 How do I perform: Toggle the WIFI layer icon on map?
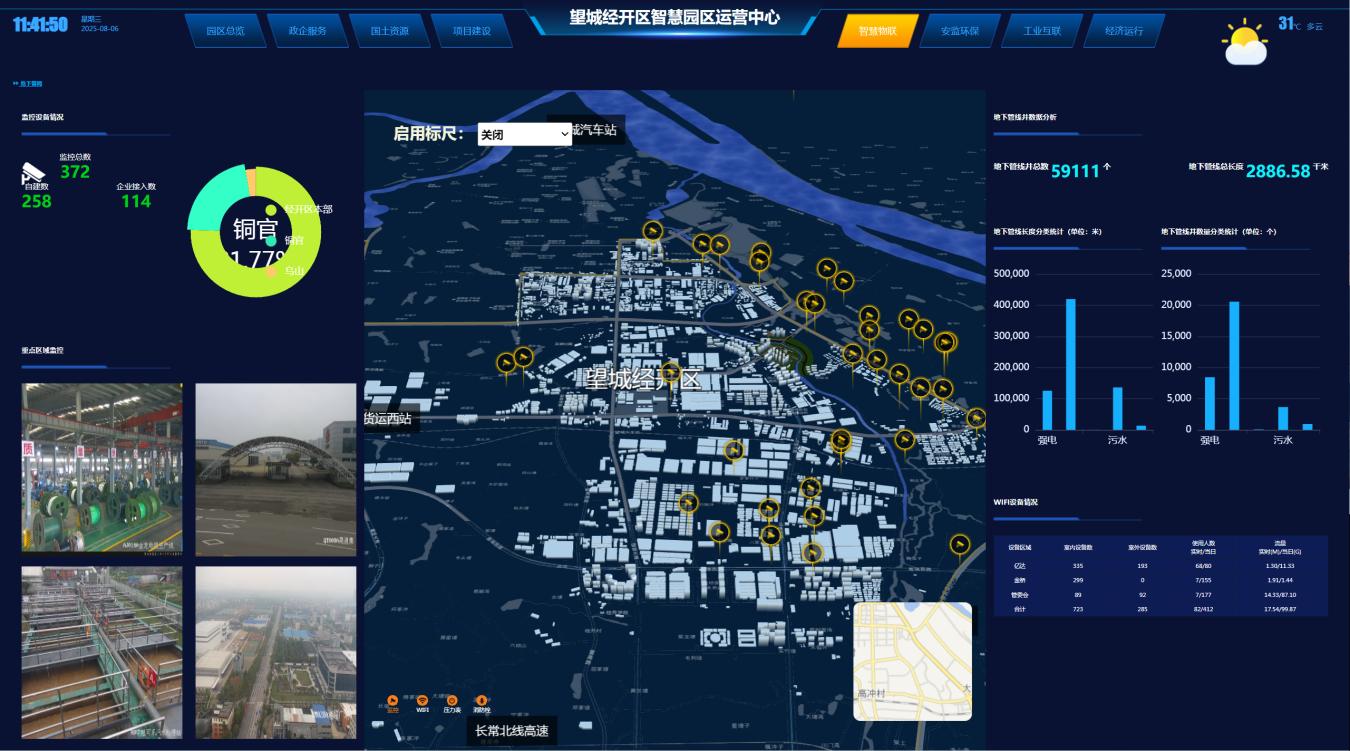pyautogui.click(x=422, y=702)
